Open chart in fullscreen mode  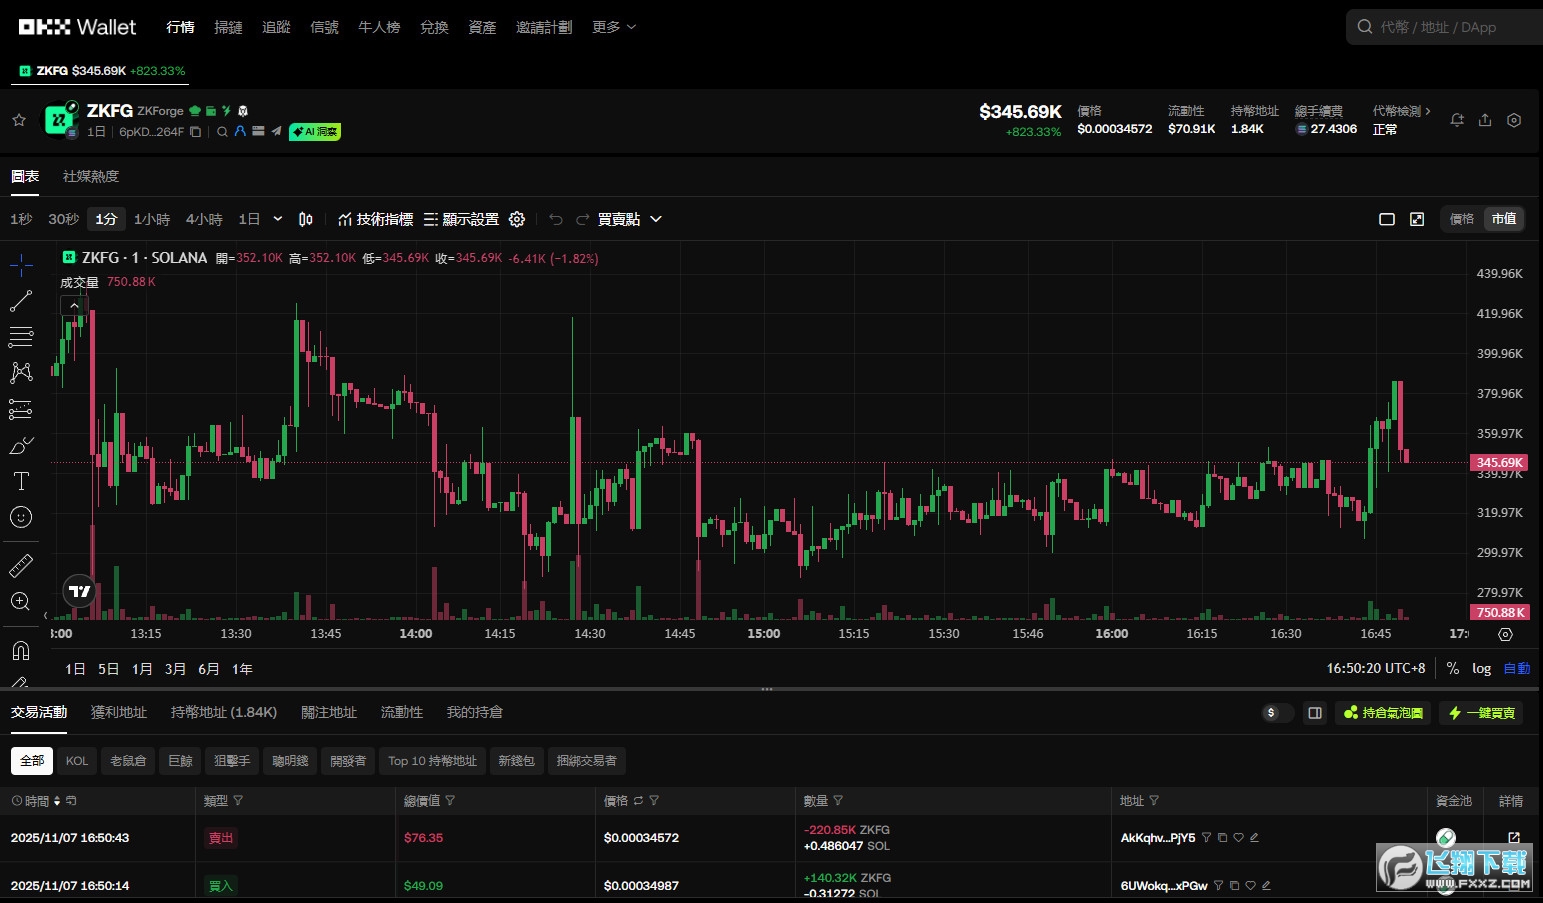point(1417,219)
